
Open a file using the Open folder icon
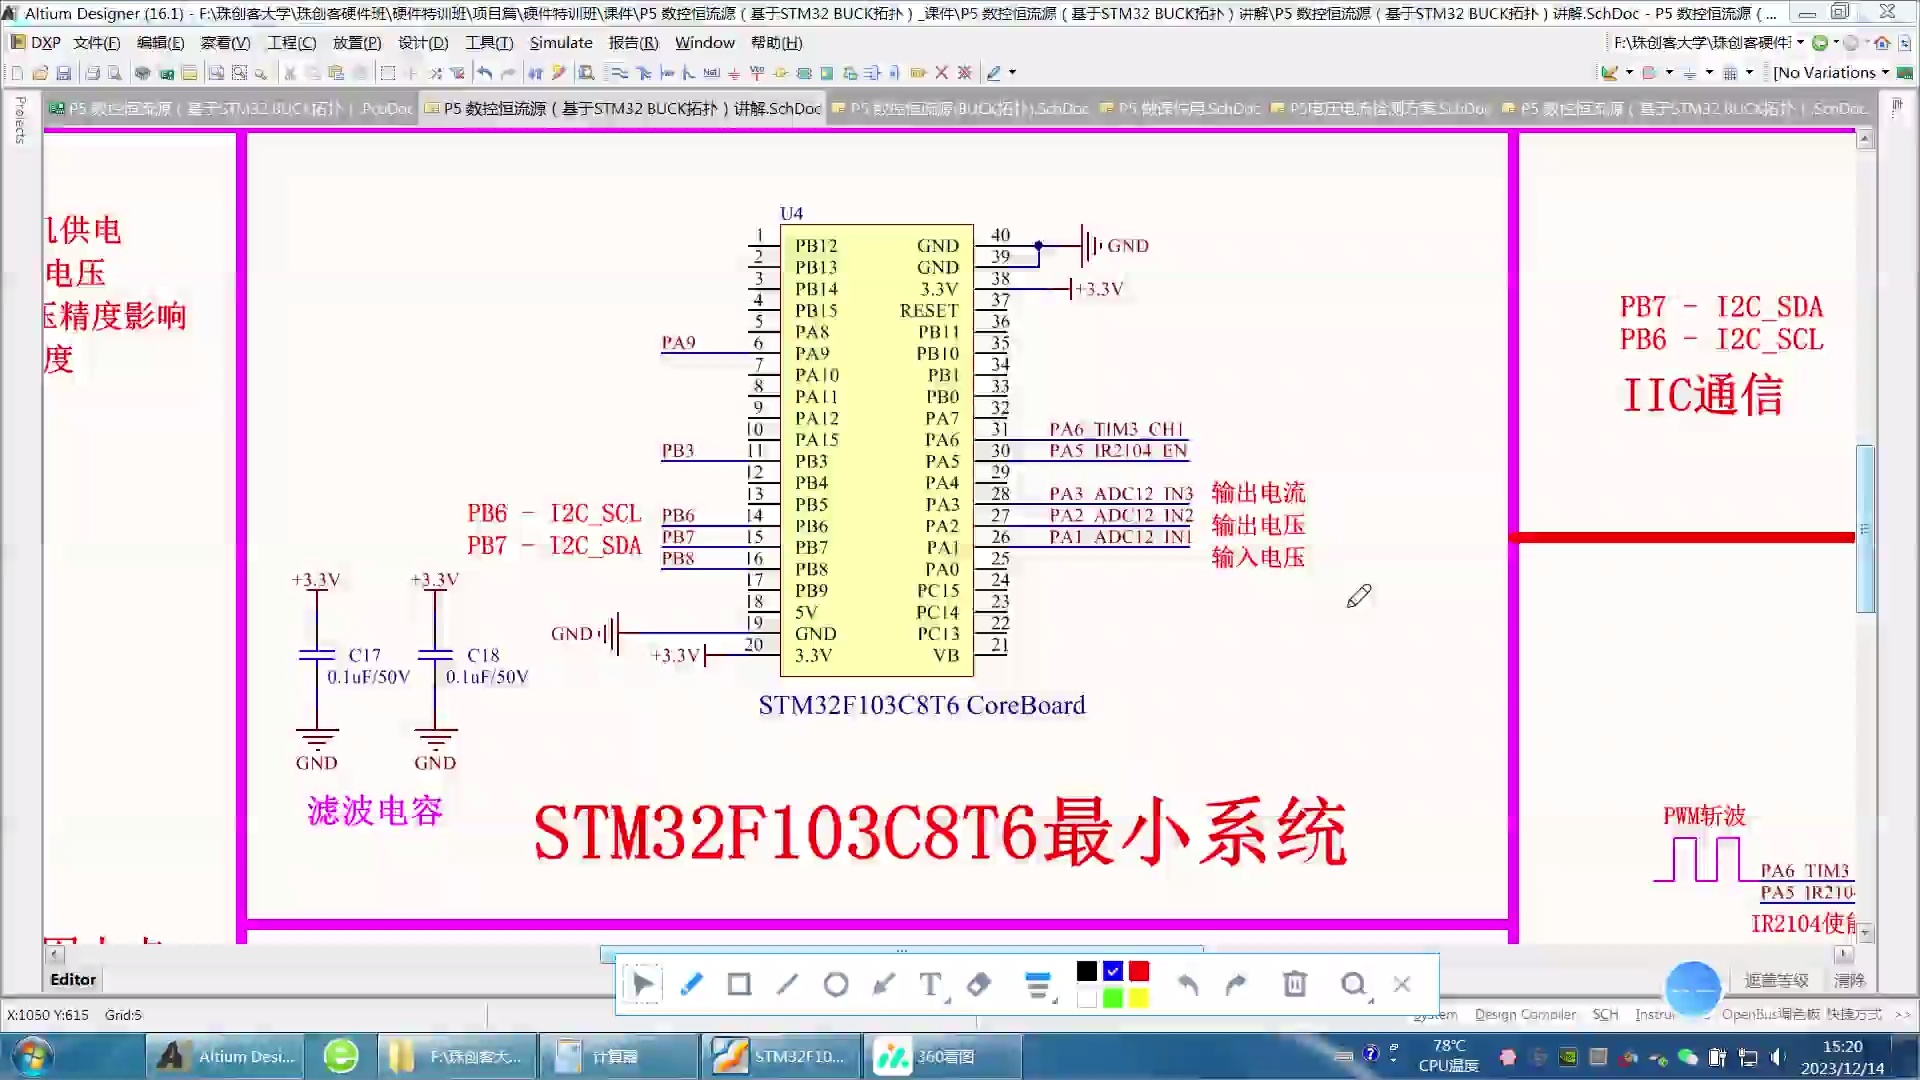point(40,72)
